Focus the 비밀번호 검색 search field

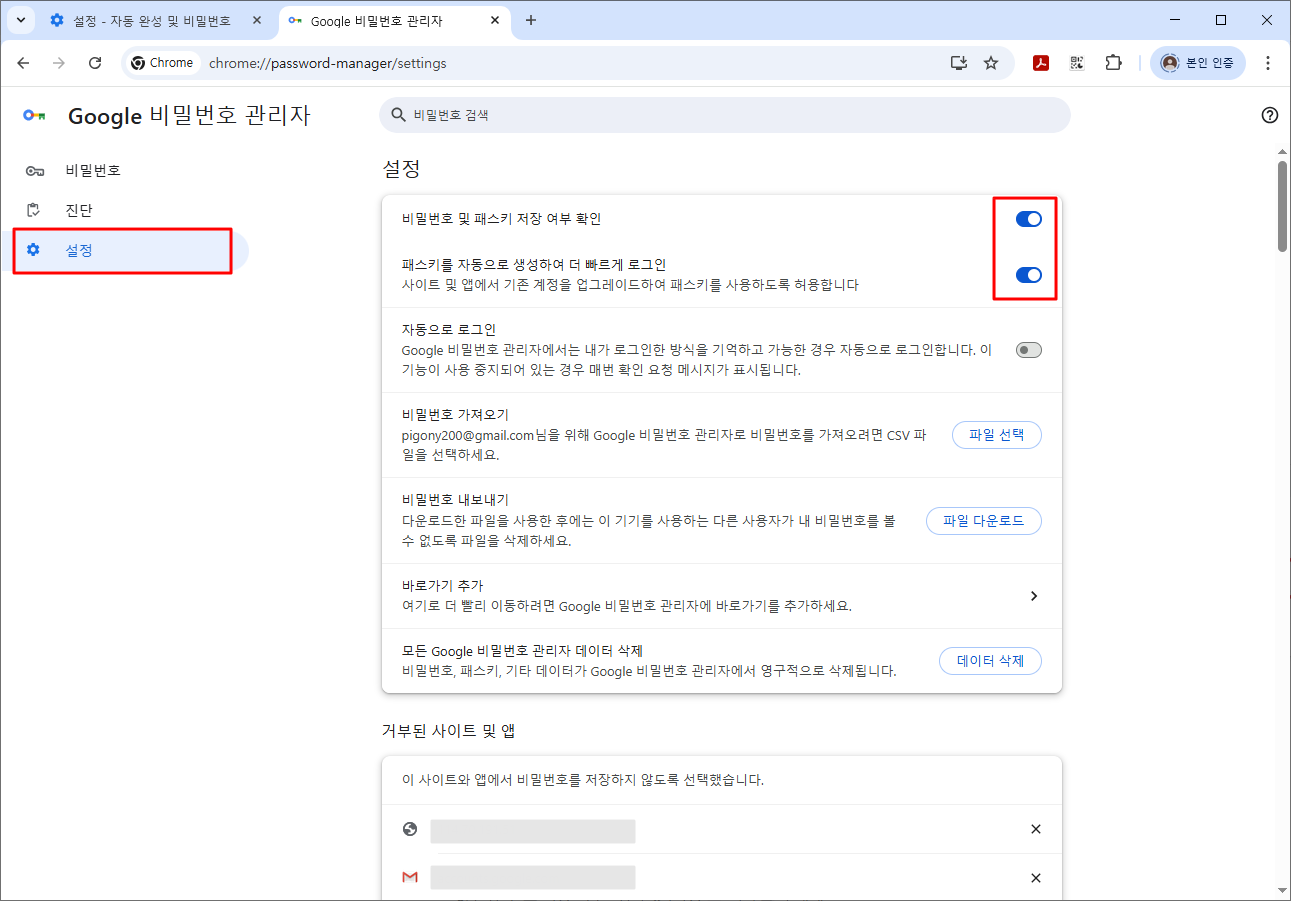click(x=725, y=115)
